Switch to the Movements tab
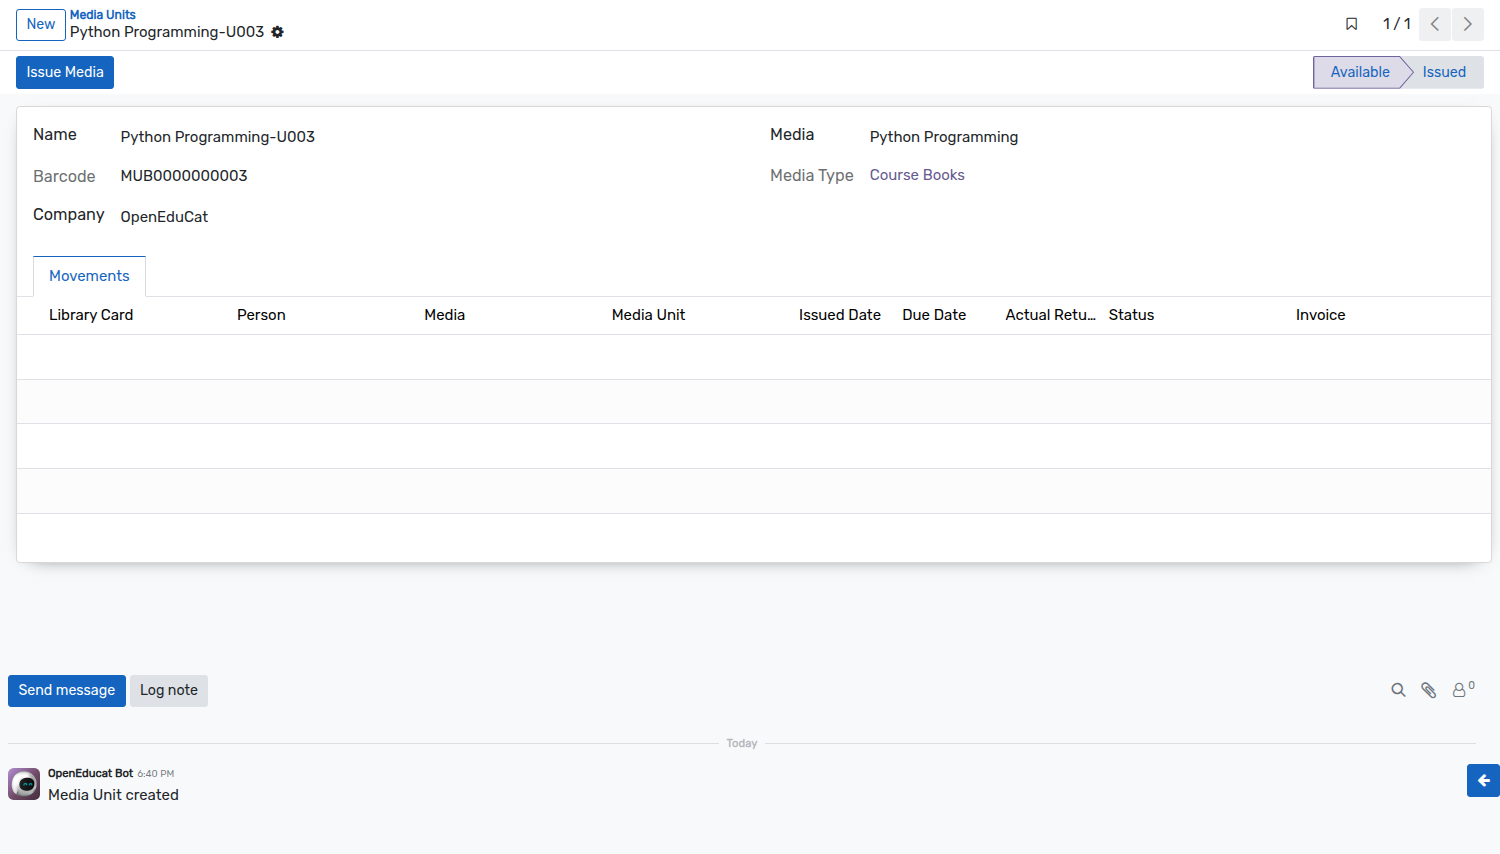 (x=89, y=276)
